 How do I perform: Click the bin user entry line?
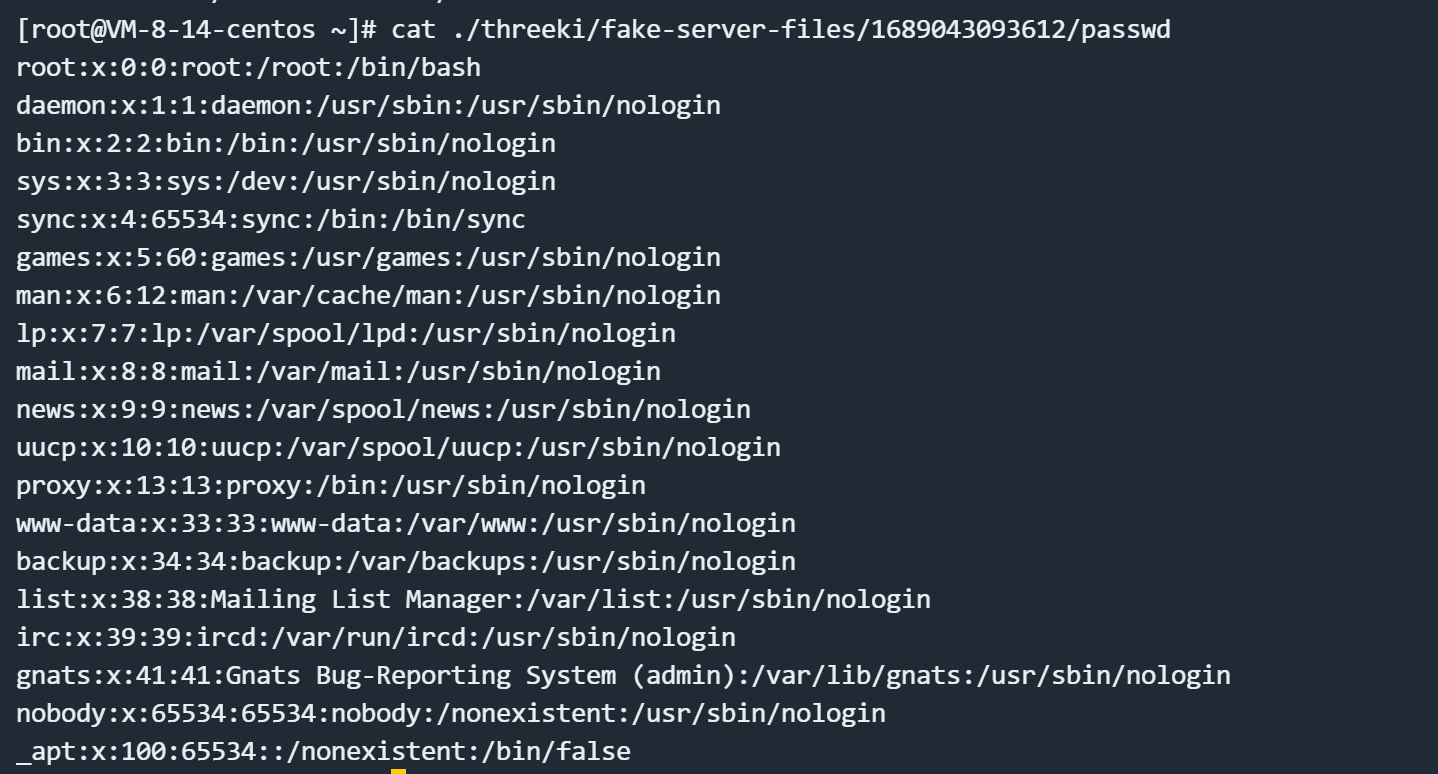pos(285,143)
